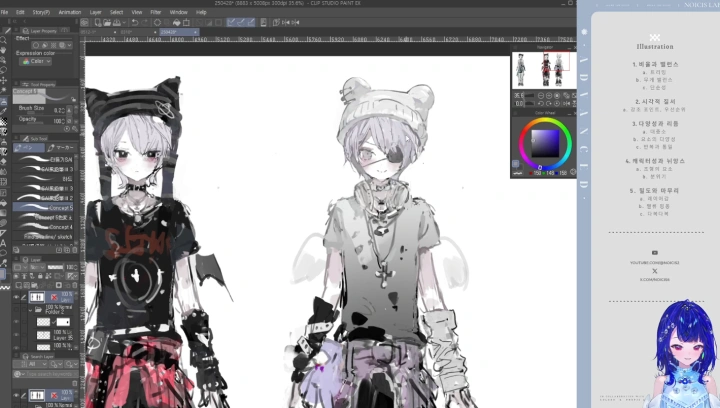Screen dimensions: 720x408
Task: Click the New raster layer icon
Action: tap(19, 285)
